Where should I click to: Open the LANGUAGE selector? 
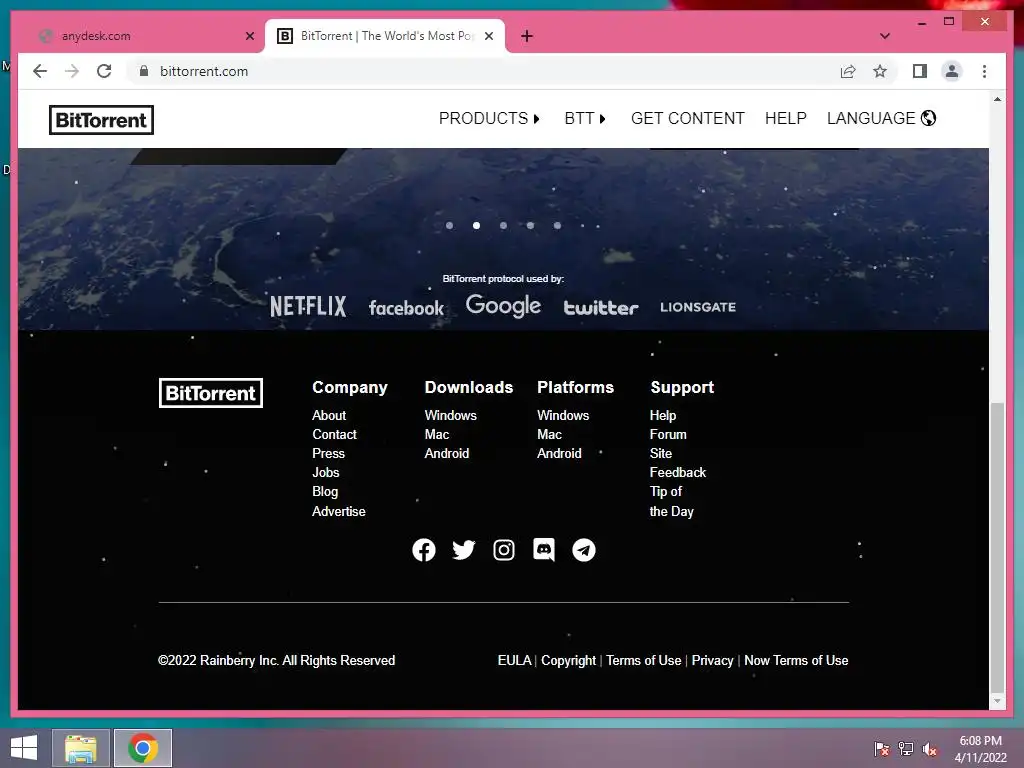[881, 118]
